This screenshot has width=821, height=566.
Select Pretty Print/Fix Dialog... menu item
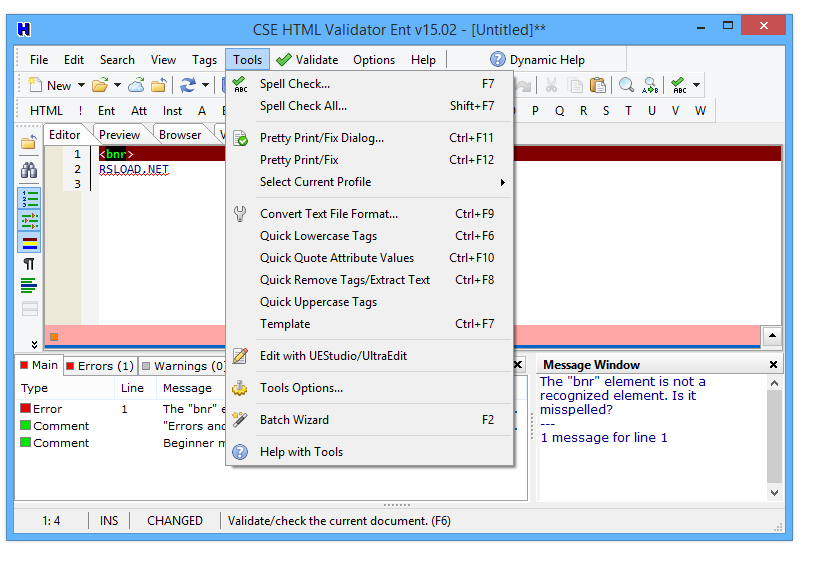(370, 138)
